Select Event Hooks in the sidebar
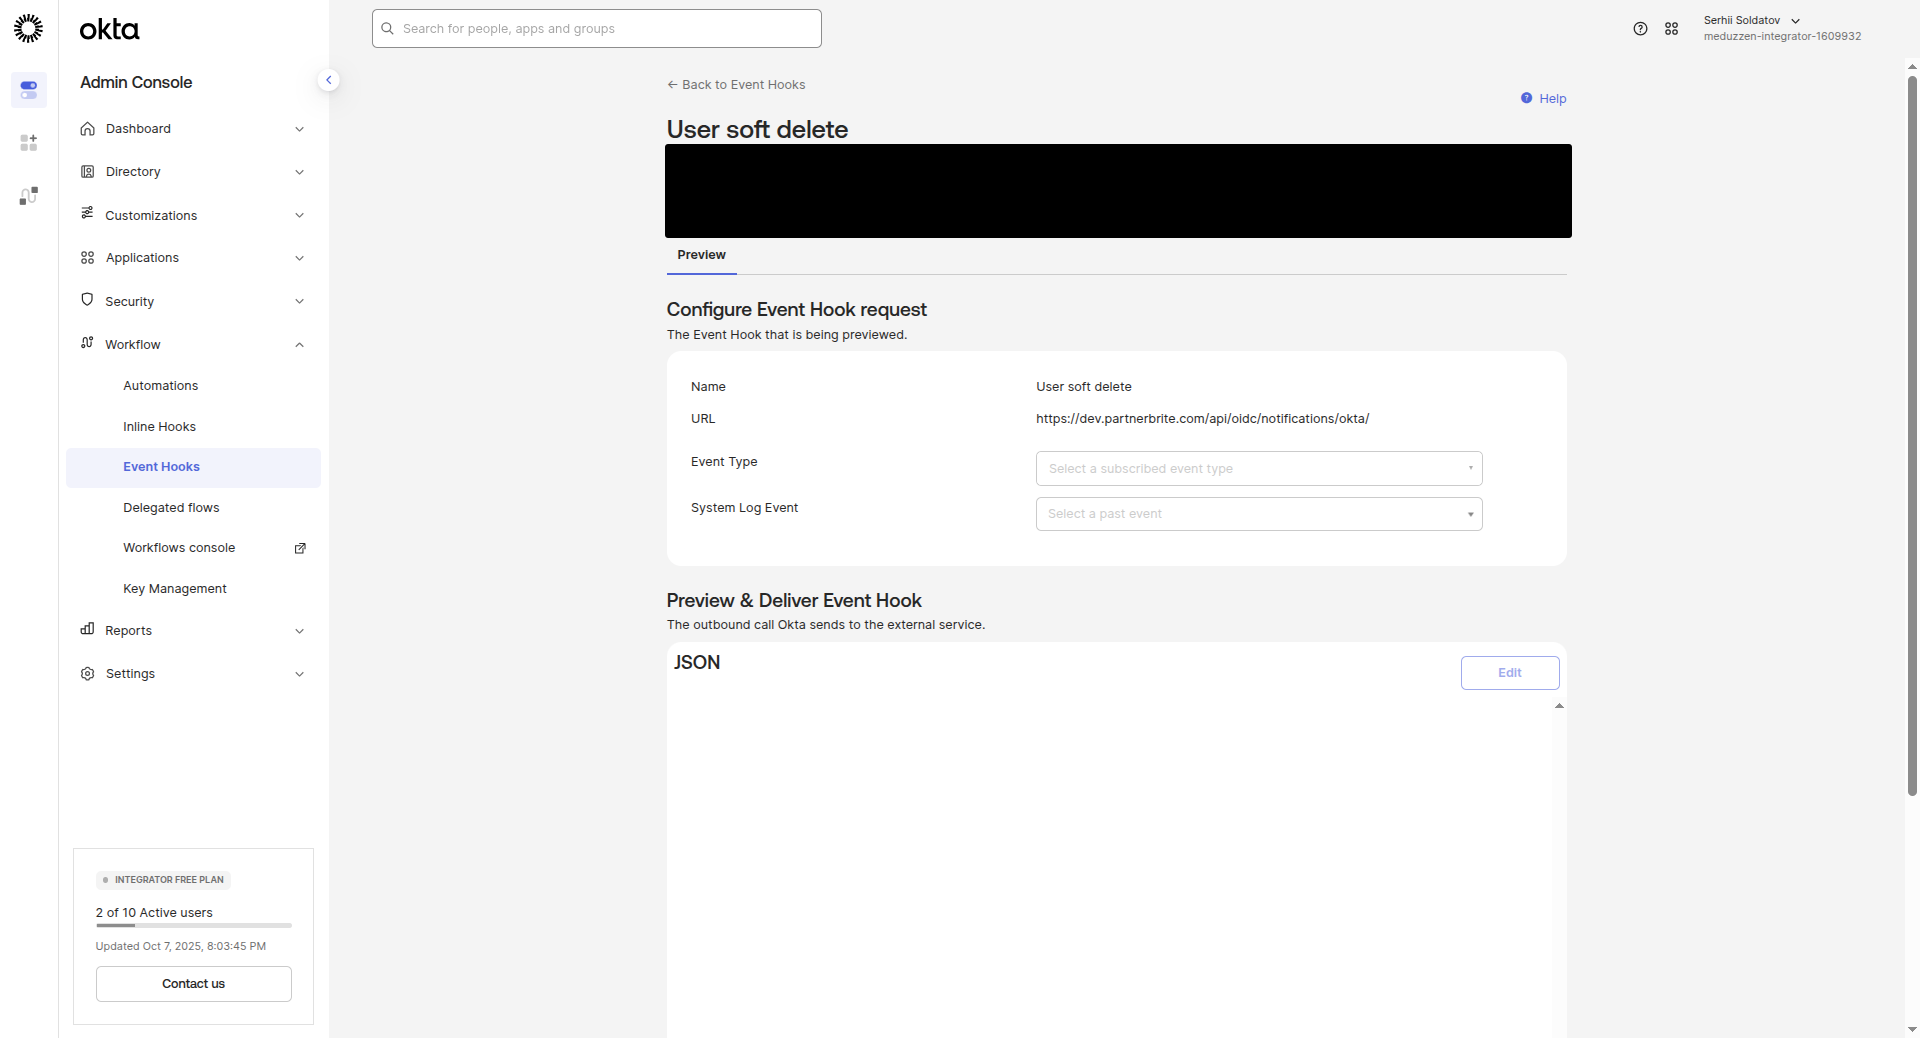 (x=193, y=468)
